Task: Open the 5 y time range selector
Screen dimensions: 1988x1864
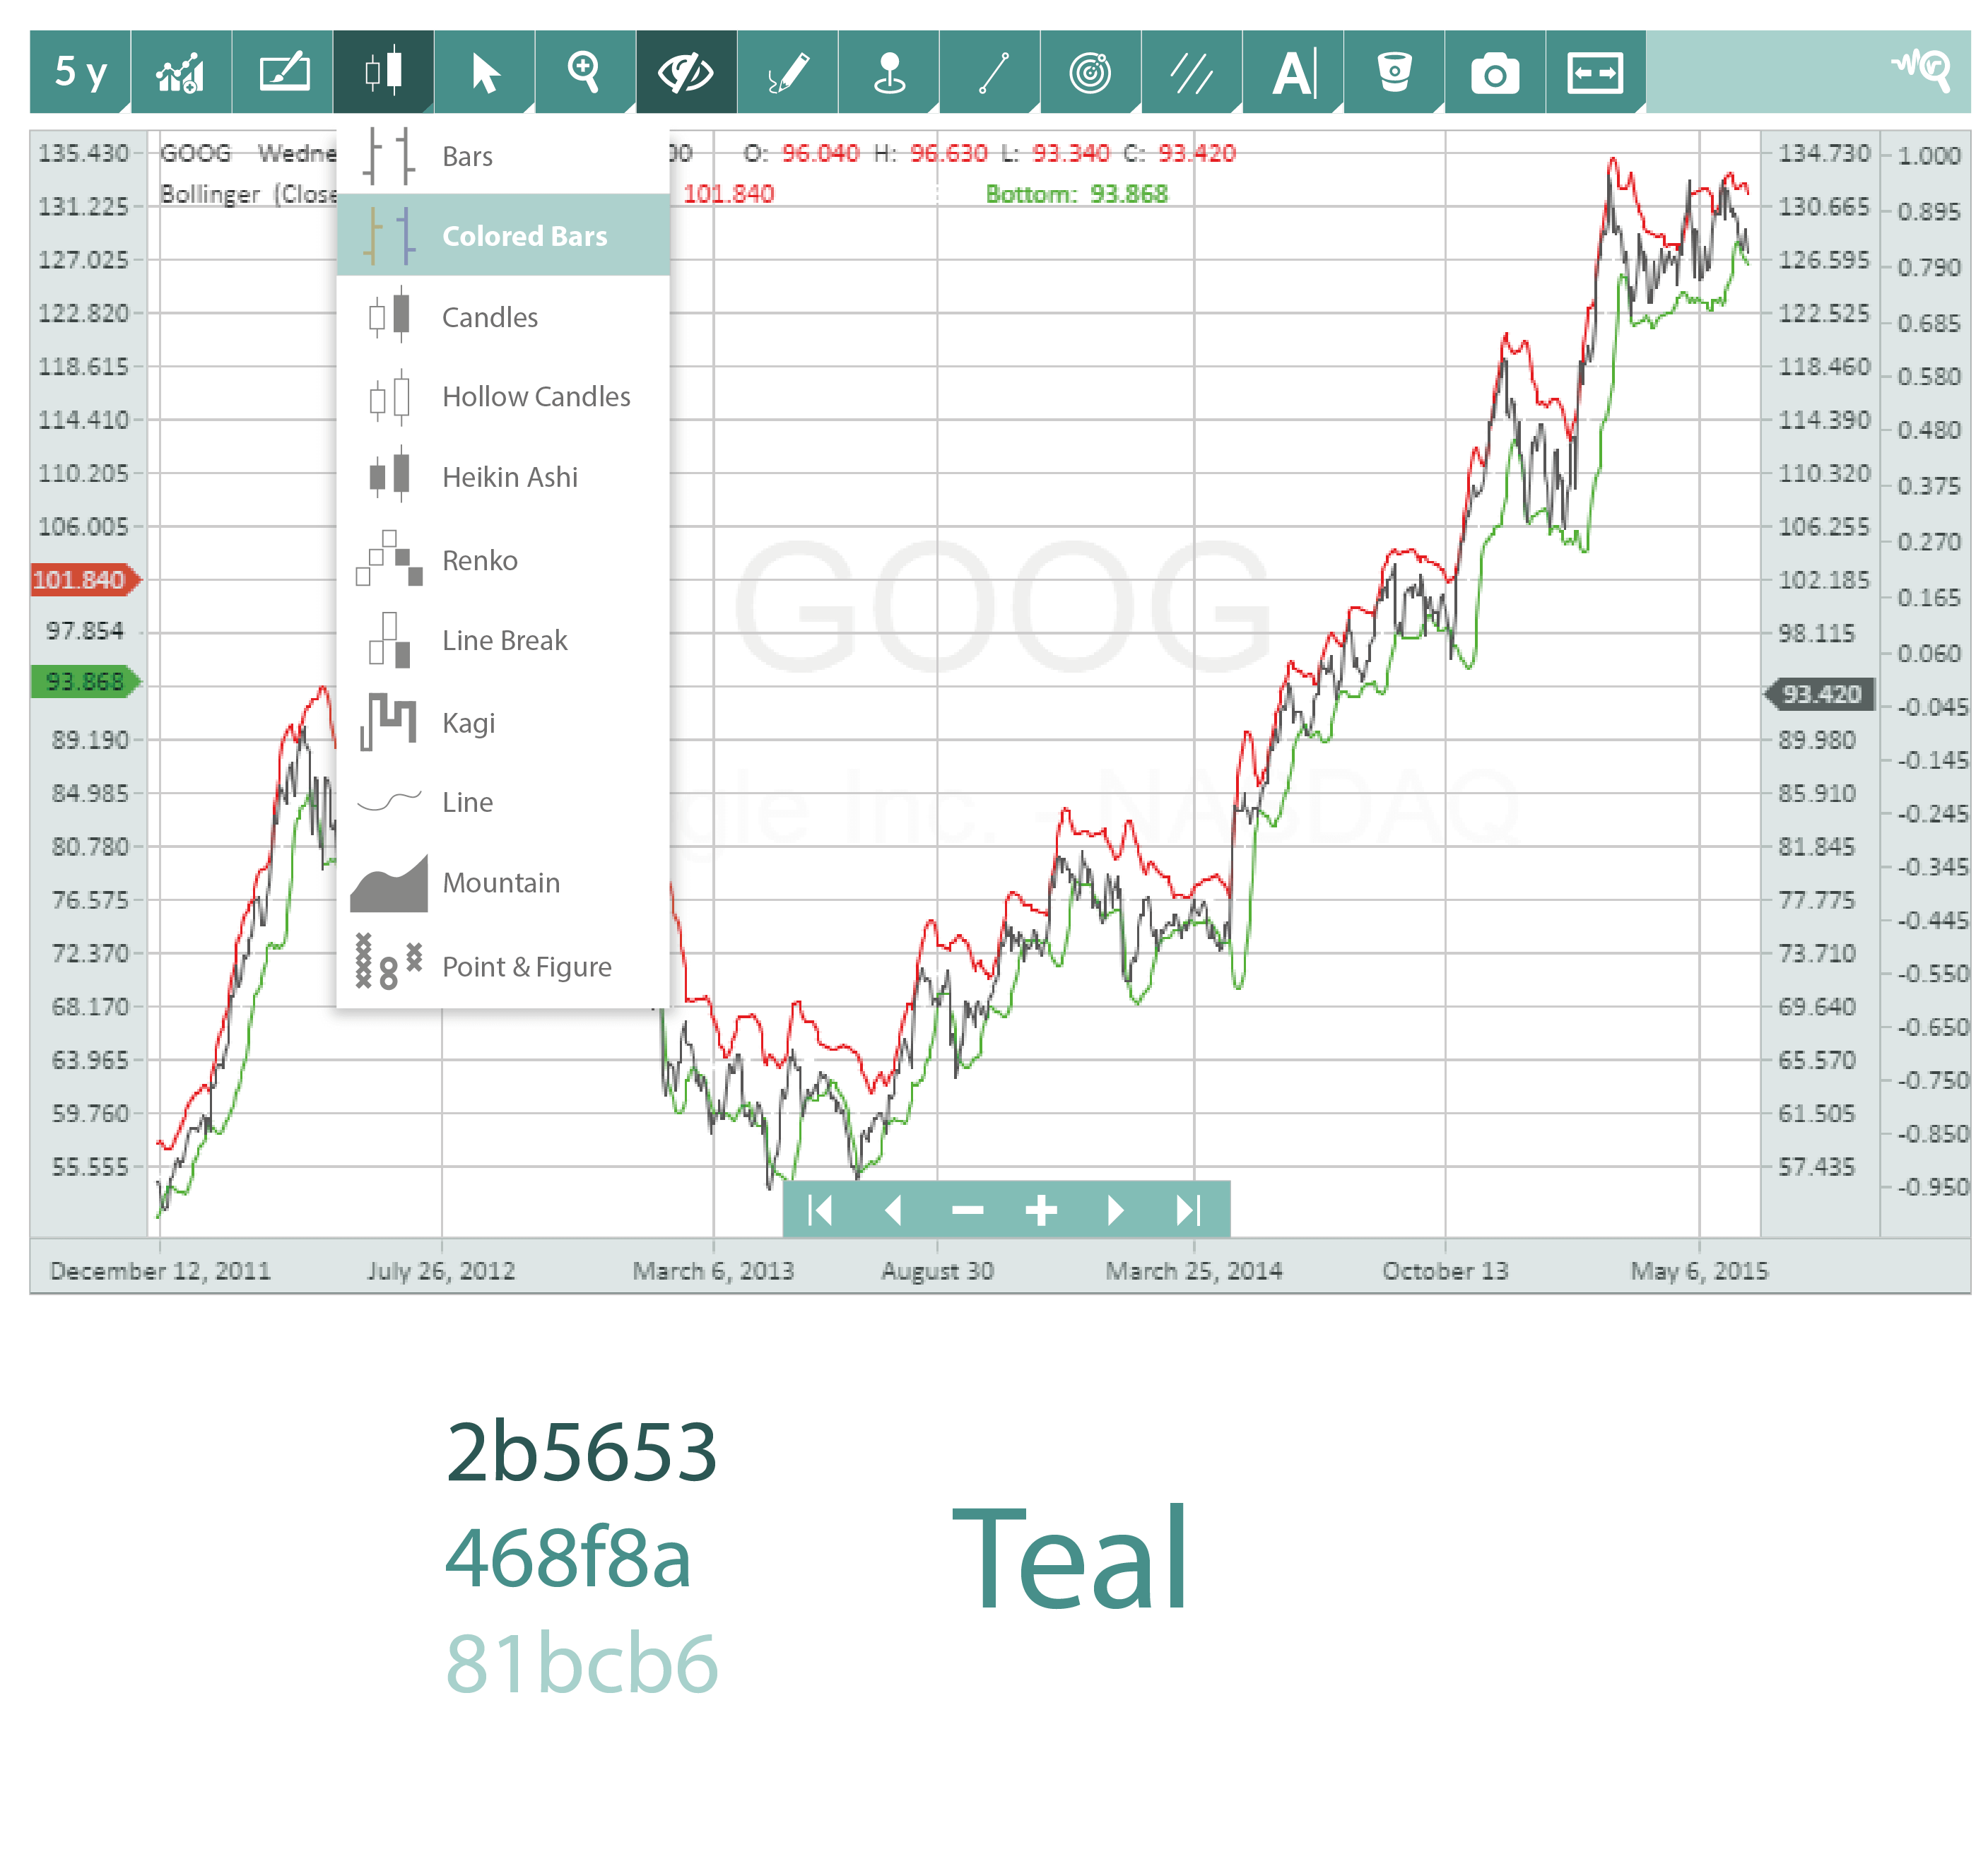Action: [80, 72]
